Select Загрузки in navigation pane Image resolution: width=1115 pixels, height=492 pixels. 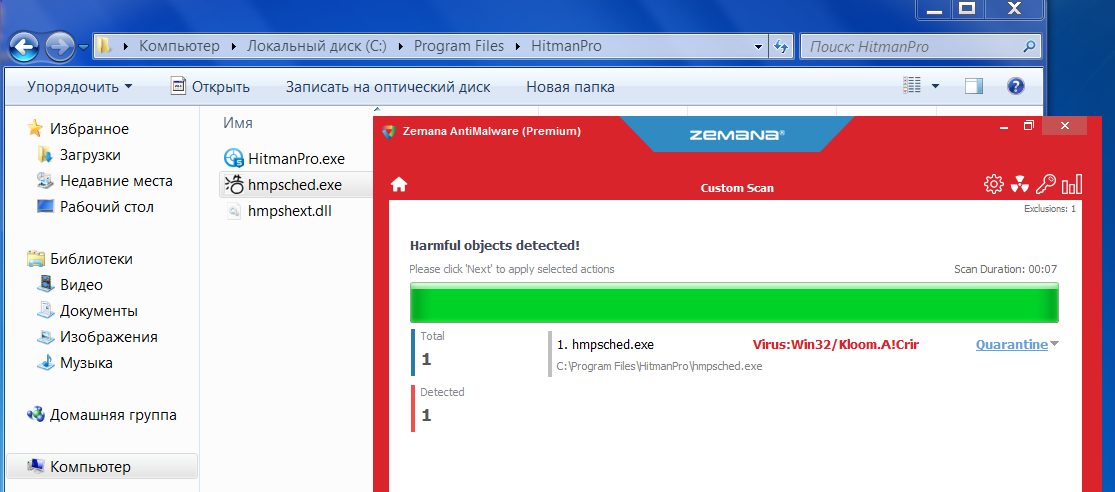click(90, 155)
